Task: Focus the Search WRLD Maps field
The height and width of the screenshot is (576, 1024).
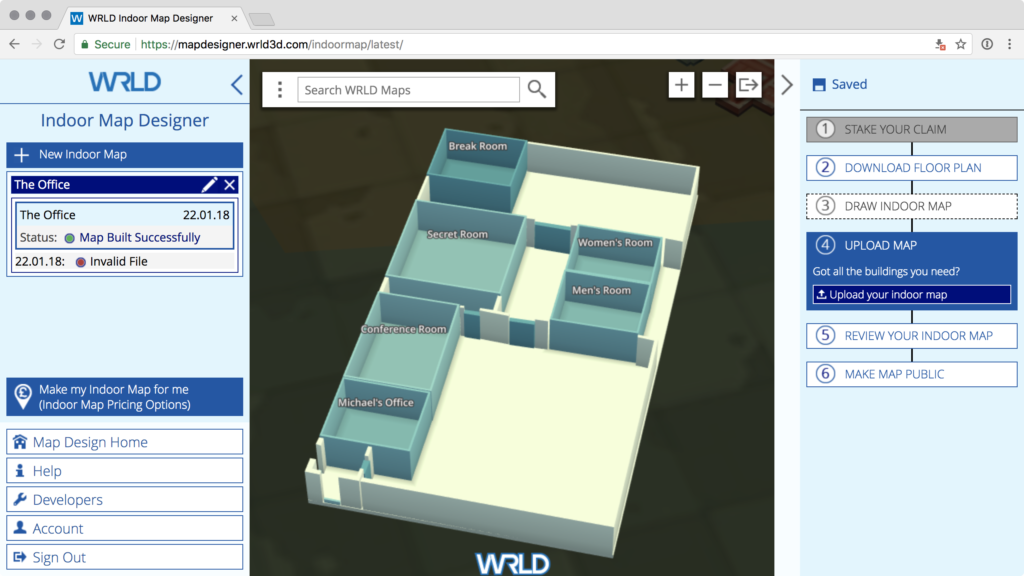Action: click(x=408, y=89)
